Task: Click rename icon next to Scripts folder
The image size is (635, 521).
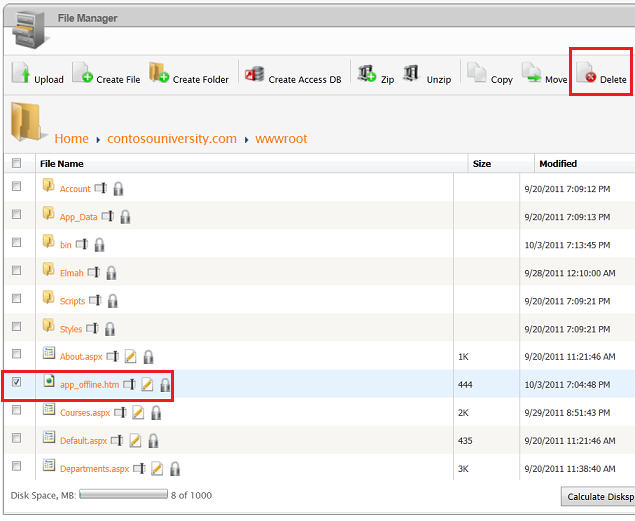Action: coord(95,300)
